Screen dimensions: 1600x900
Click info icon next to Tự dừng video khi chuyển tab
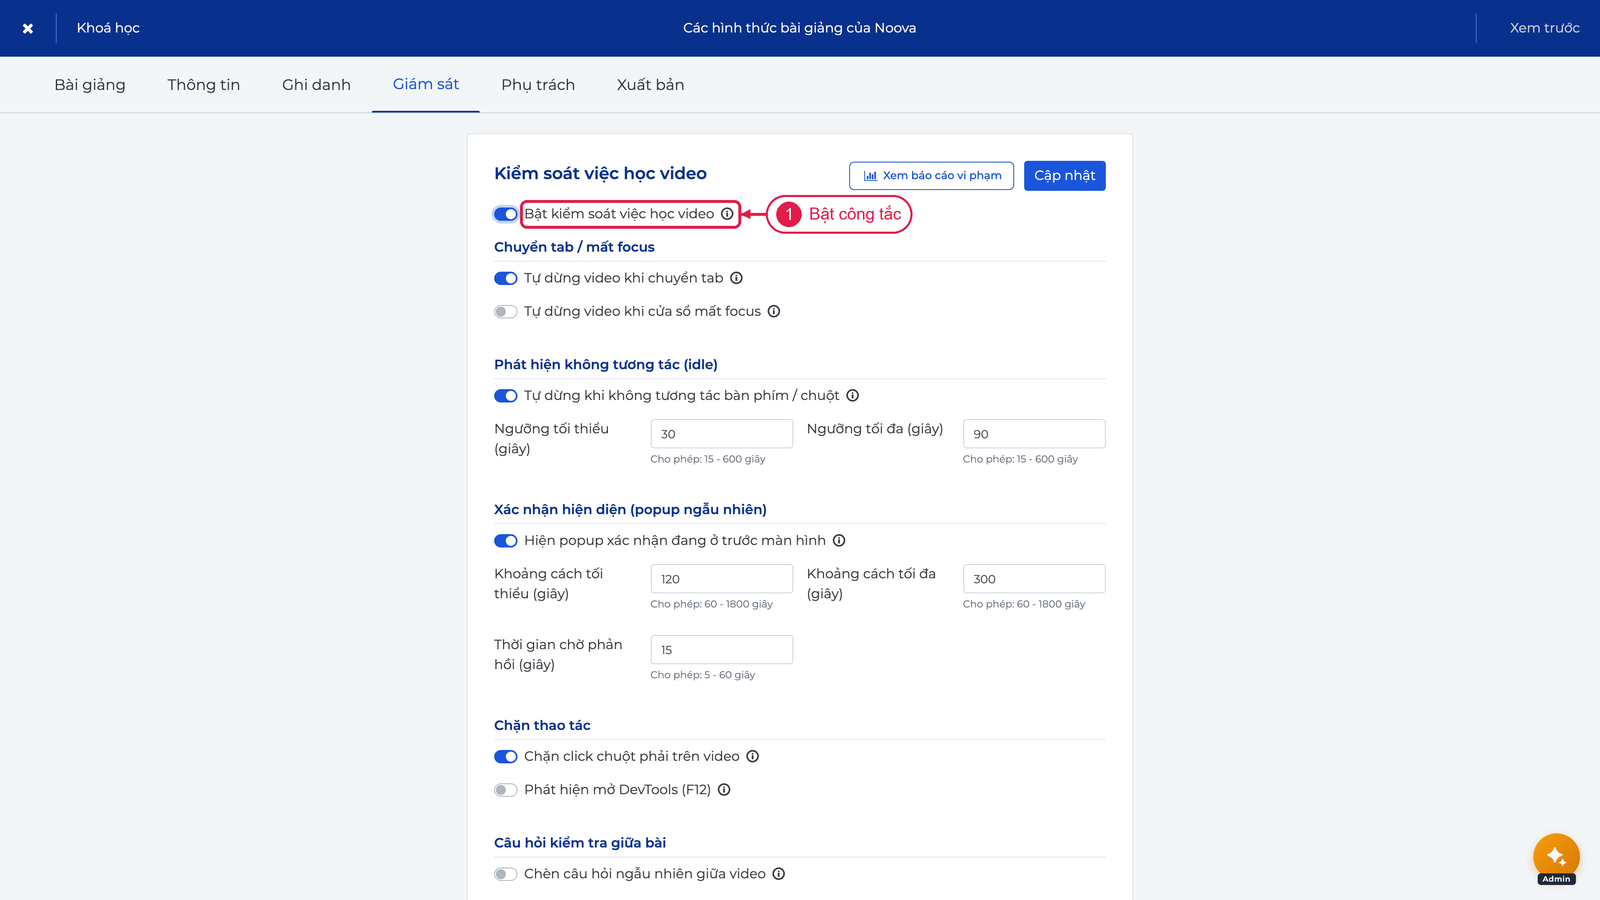pyautogui.click(x=736, y=278)
